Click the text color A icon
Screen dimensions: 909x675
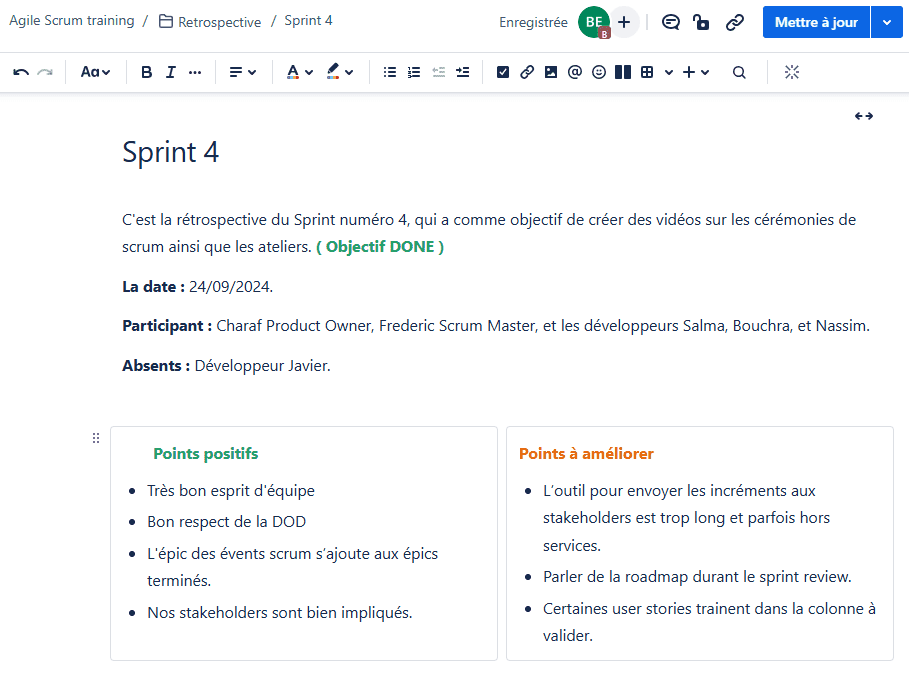click(293, 72)
